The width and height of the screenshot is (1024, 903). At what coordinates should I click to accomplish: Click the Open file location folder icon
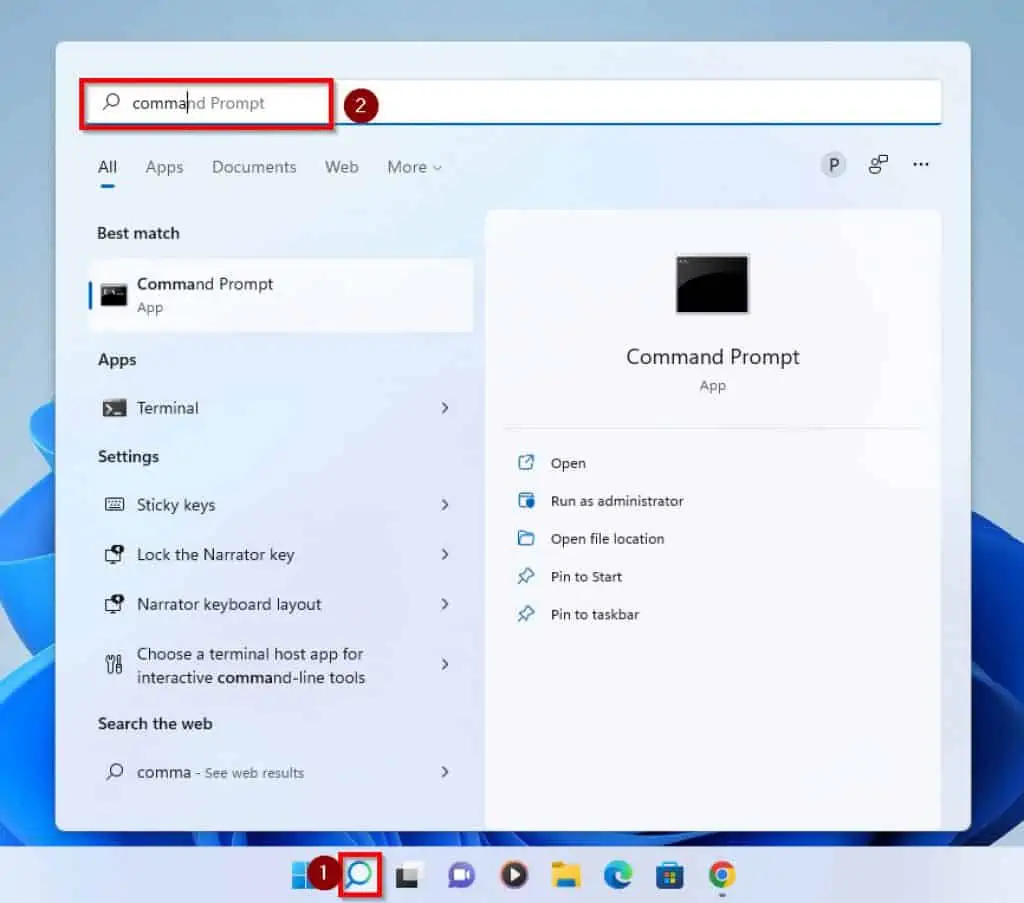tap(526, 538)
